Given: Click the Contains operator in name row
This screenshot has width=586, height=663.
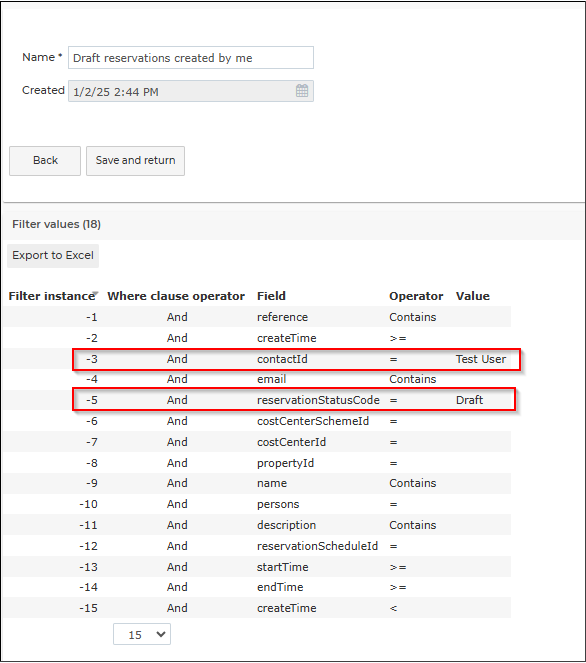Looking at the screenshot, I should pyautogui.click(x=412, y=483).
